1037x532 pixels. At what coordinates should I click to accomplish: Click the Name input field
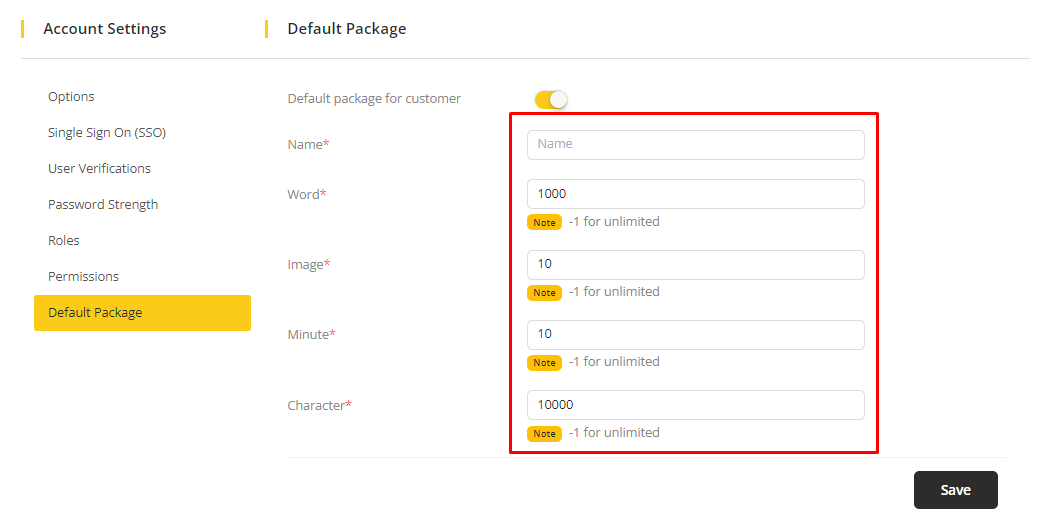695,144
